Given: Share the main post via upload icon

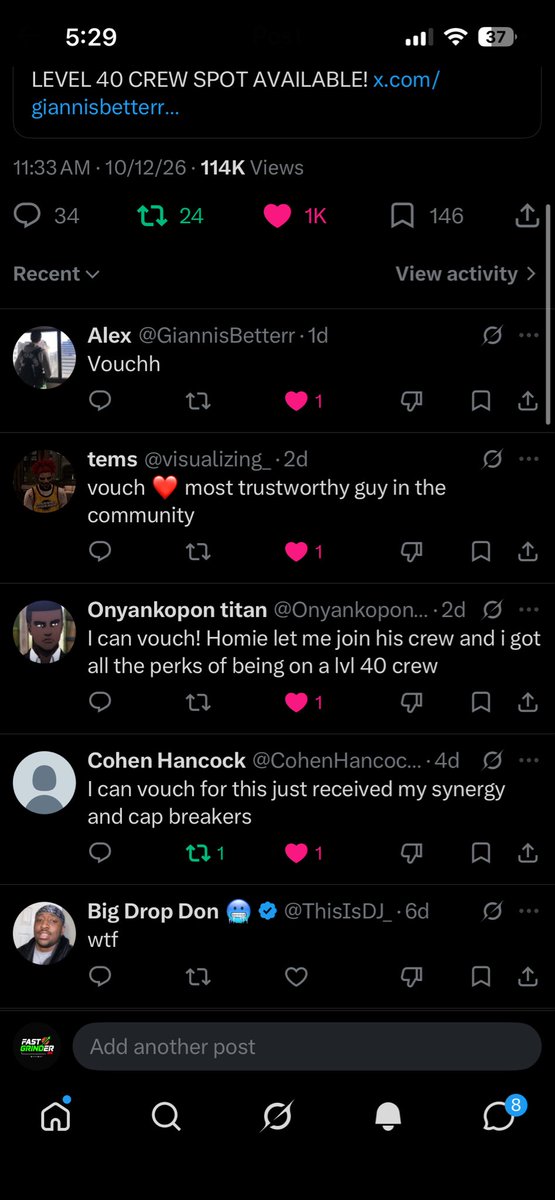Looking at the screenshot, I should pyautogui.click(x=527, y=216).
